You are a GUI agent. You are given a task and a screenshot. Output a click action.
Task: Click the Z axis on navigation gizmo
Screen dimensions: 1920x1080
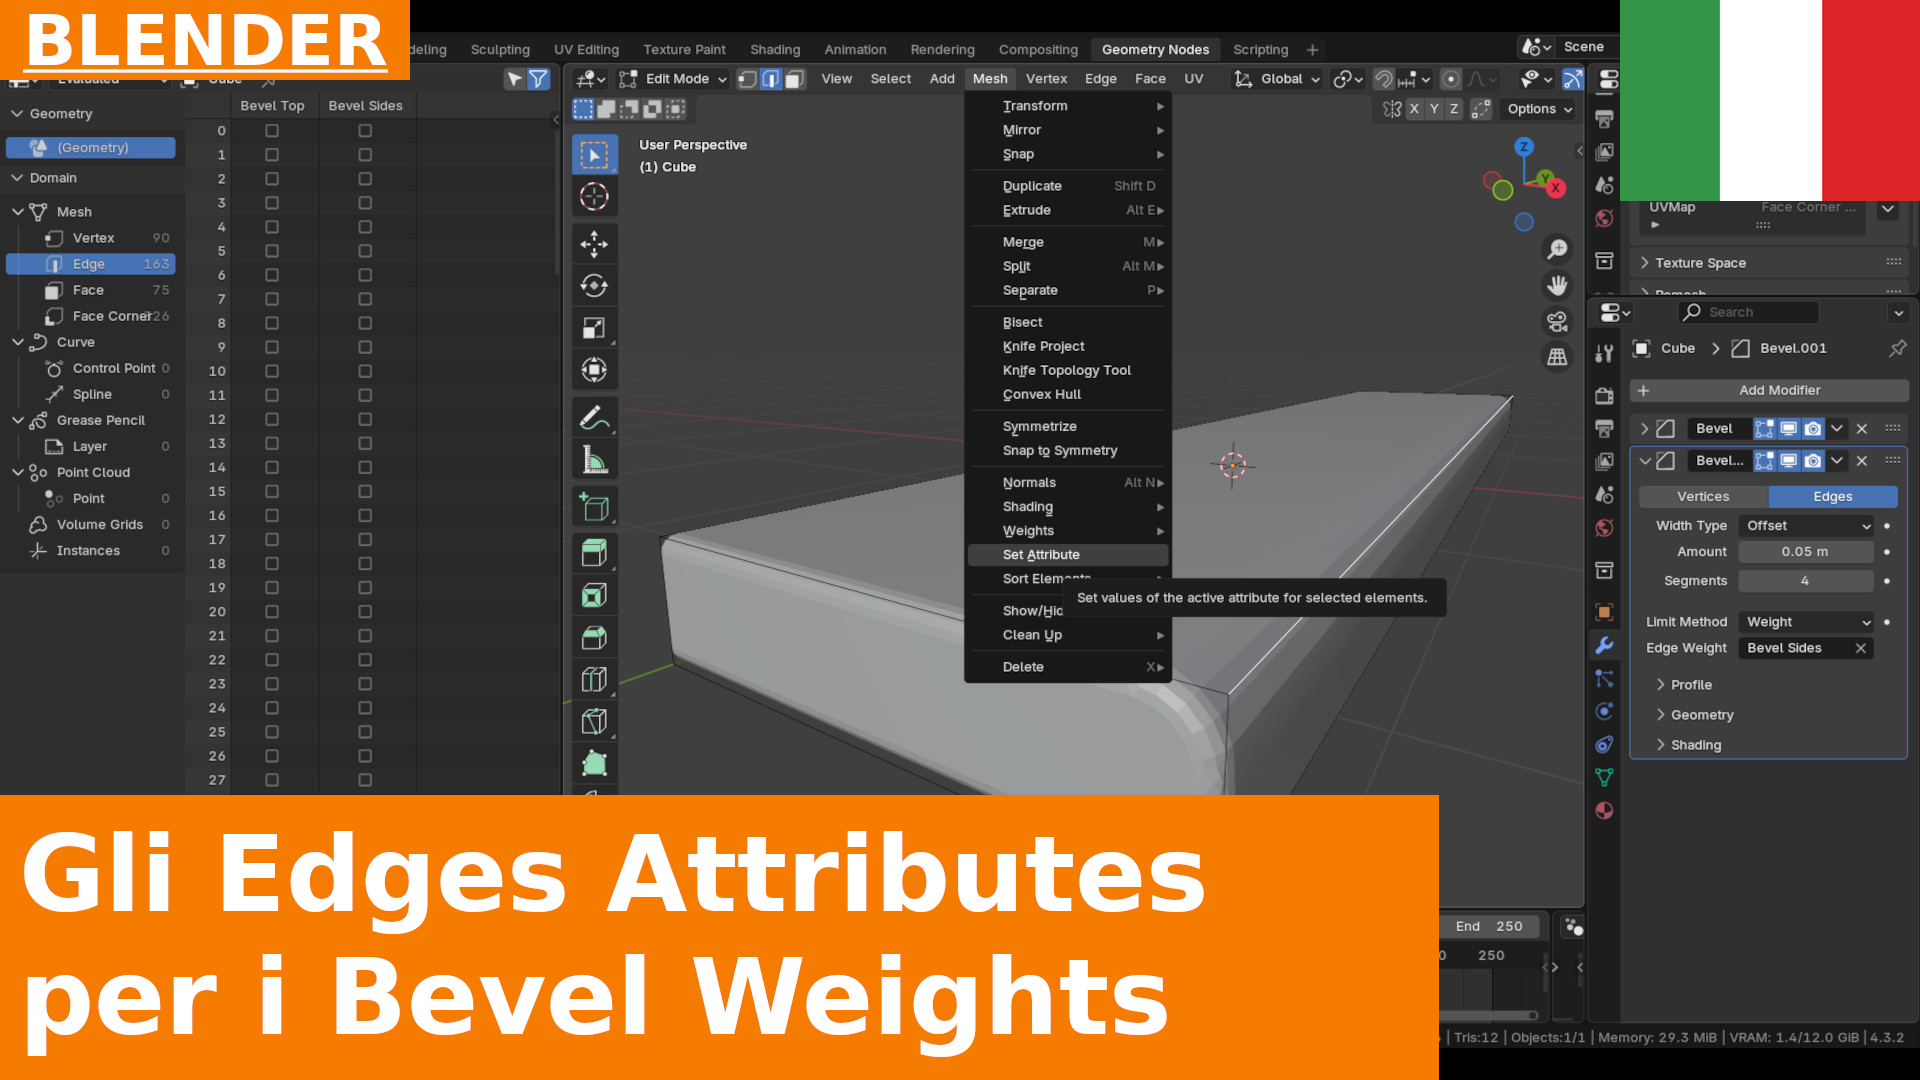pos(1524,147)
